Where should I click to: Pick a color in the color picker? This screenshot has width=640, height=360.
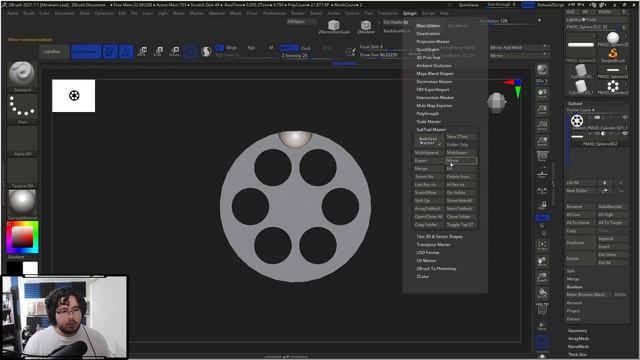coord(22,237)
